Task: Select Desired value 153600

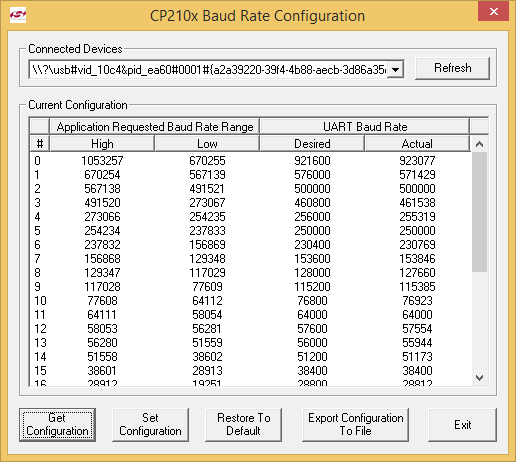Action: coord(312,259)
